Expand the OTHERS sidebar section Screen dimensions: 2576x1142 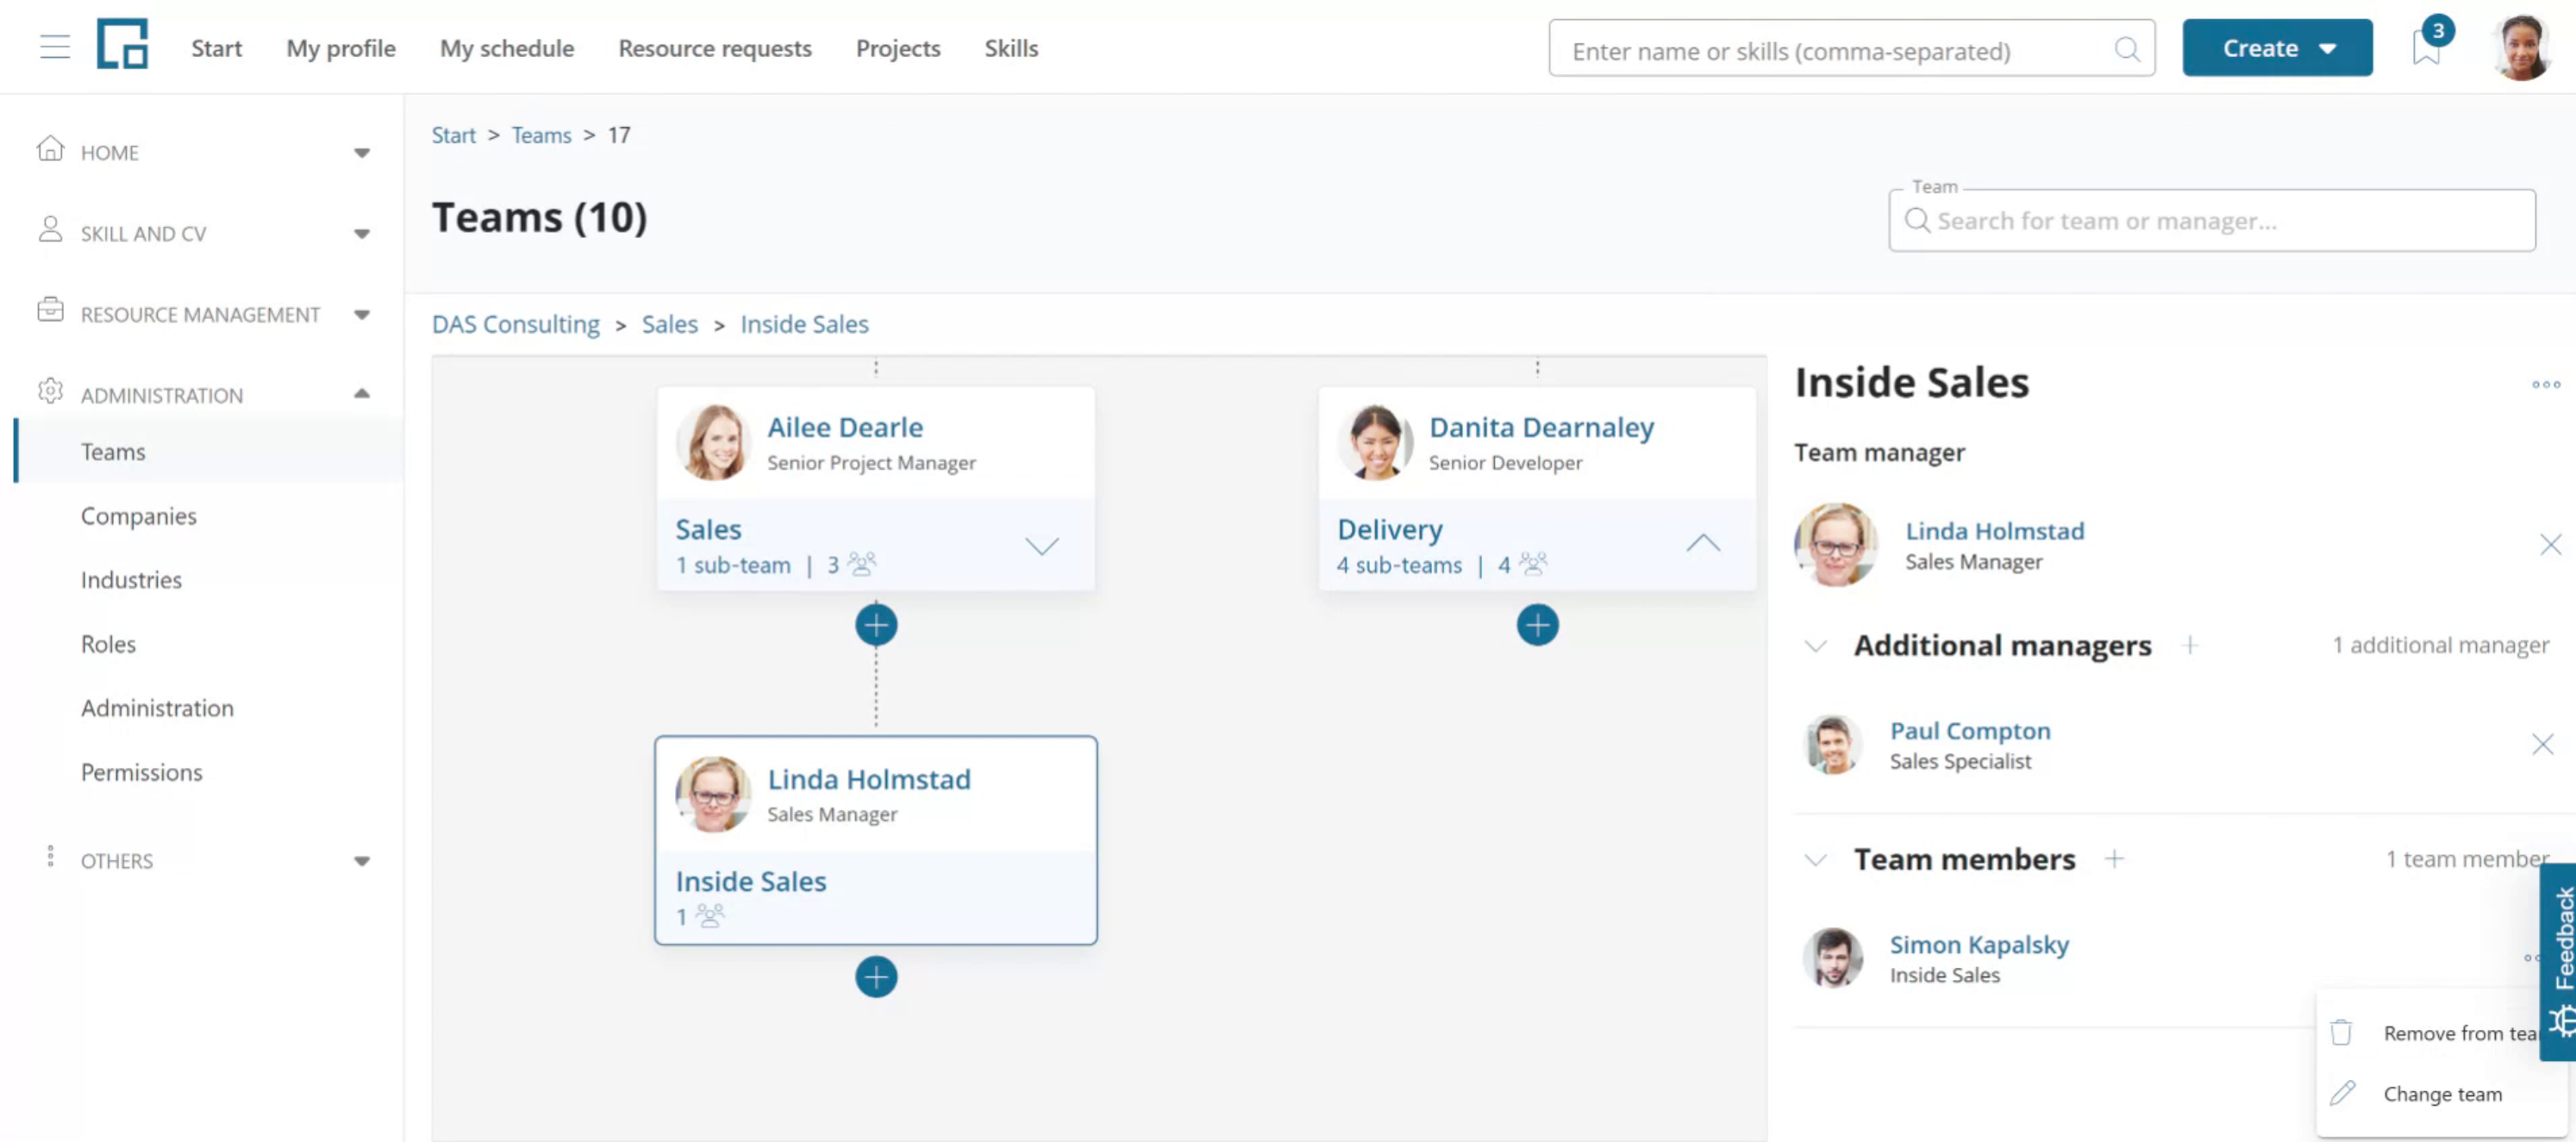point(362,862)
